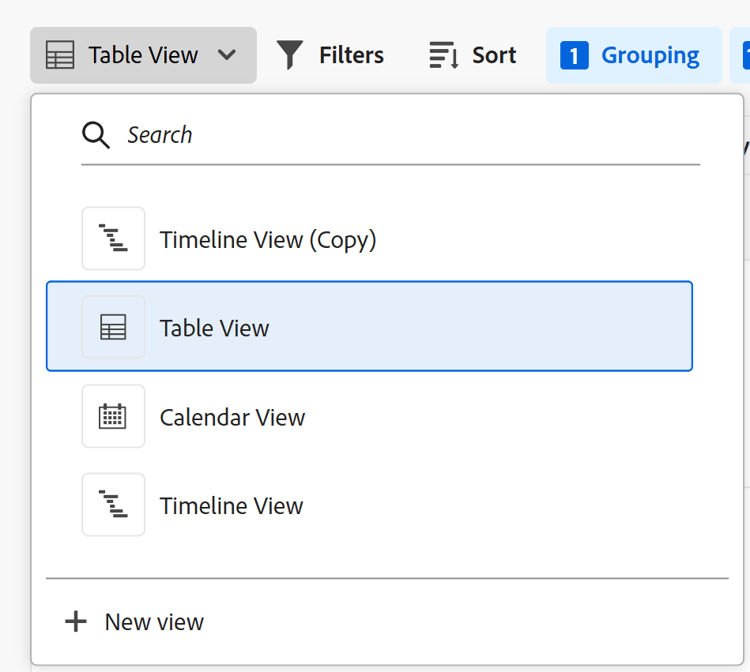Select Timeline View (Copy) from list
This screenshot has height=672, width=750.
268,240
